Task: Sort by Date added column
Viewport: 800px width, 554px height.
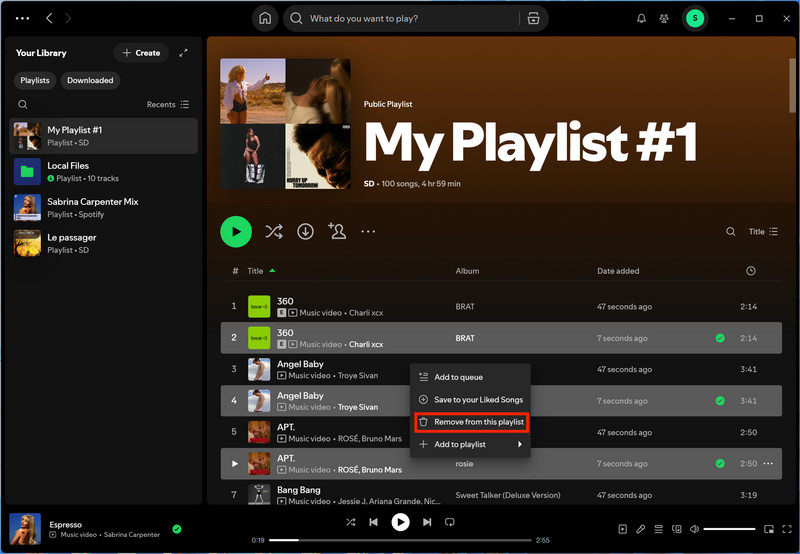Action: (x=618, y=271)
